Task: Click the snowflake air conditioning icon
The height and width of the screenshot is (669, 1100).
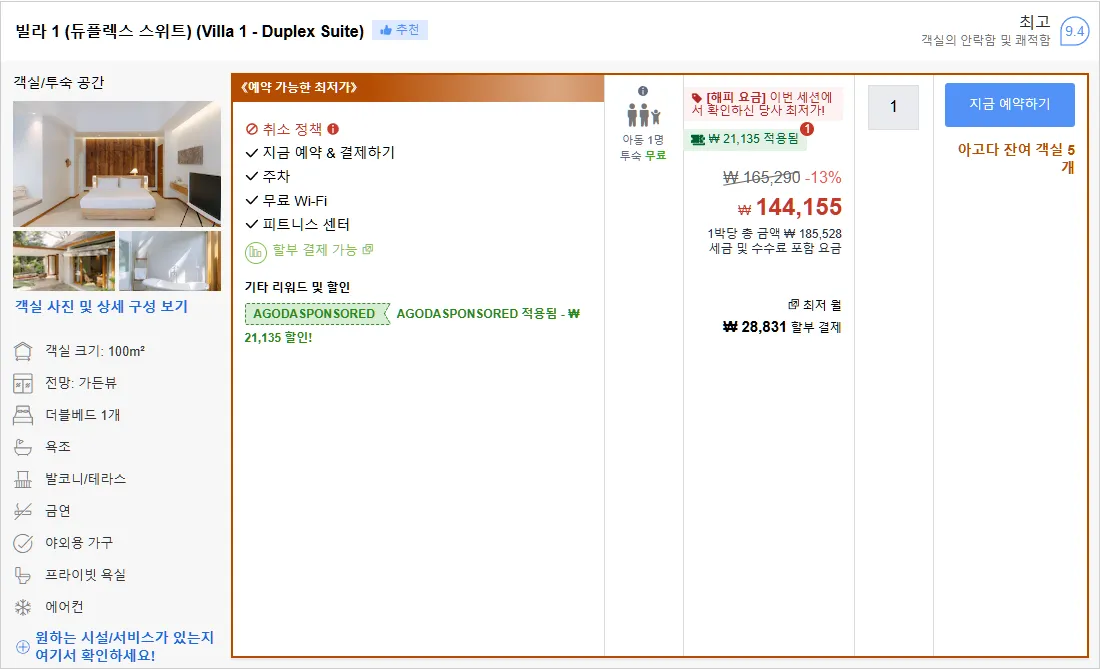Action: coord(23,607)
